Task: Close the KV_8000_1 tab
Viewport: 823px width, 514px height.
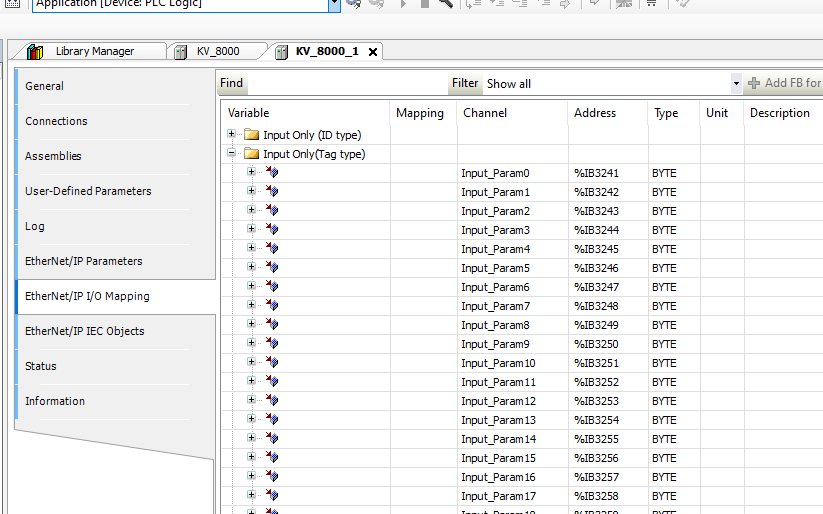Action: point(373,52)
